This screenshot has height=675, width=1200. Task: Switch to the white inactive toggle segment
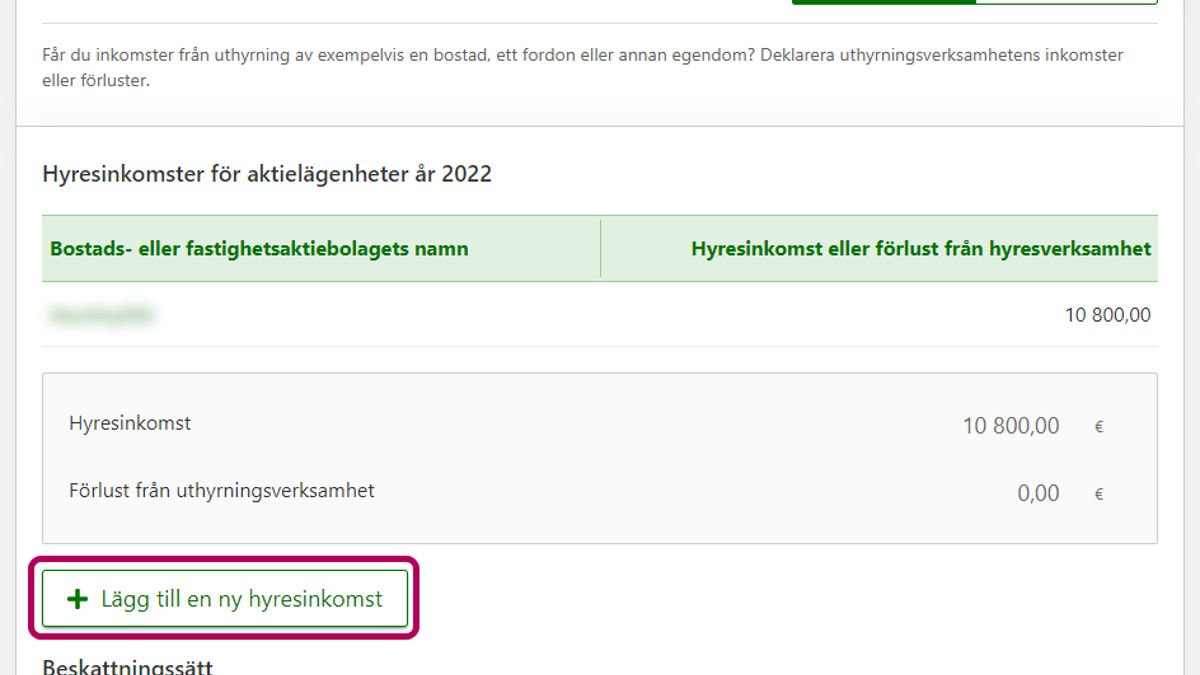1066,2
